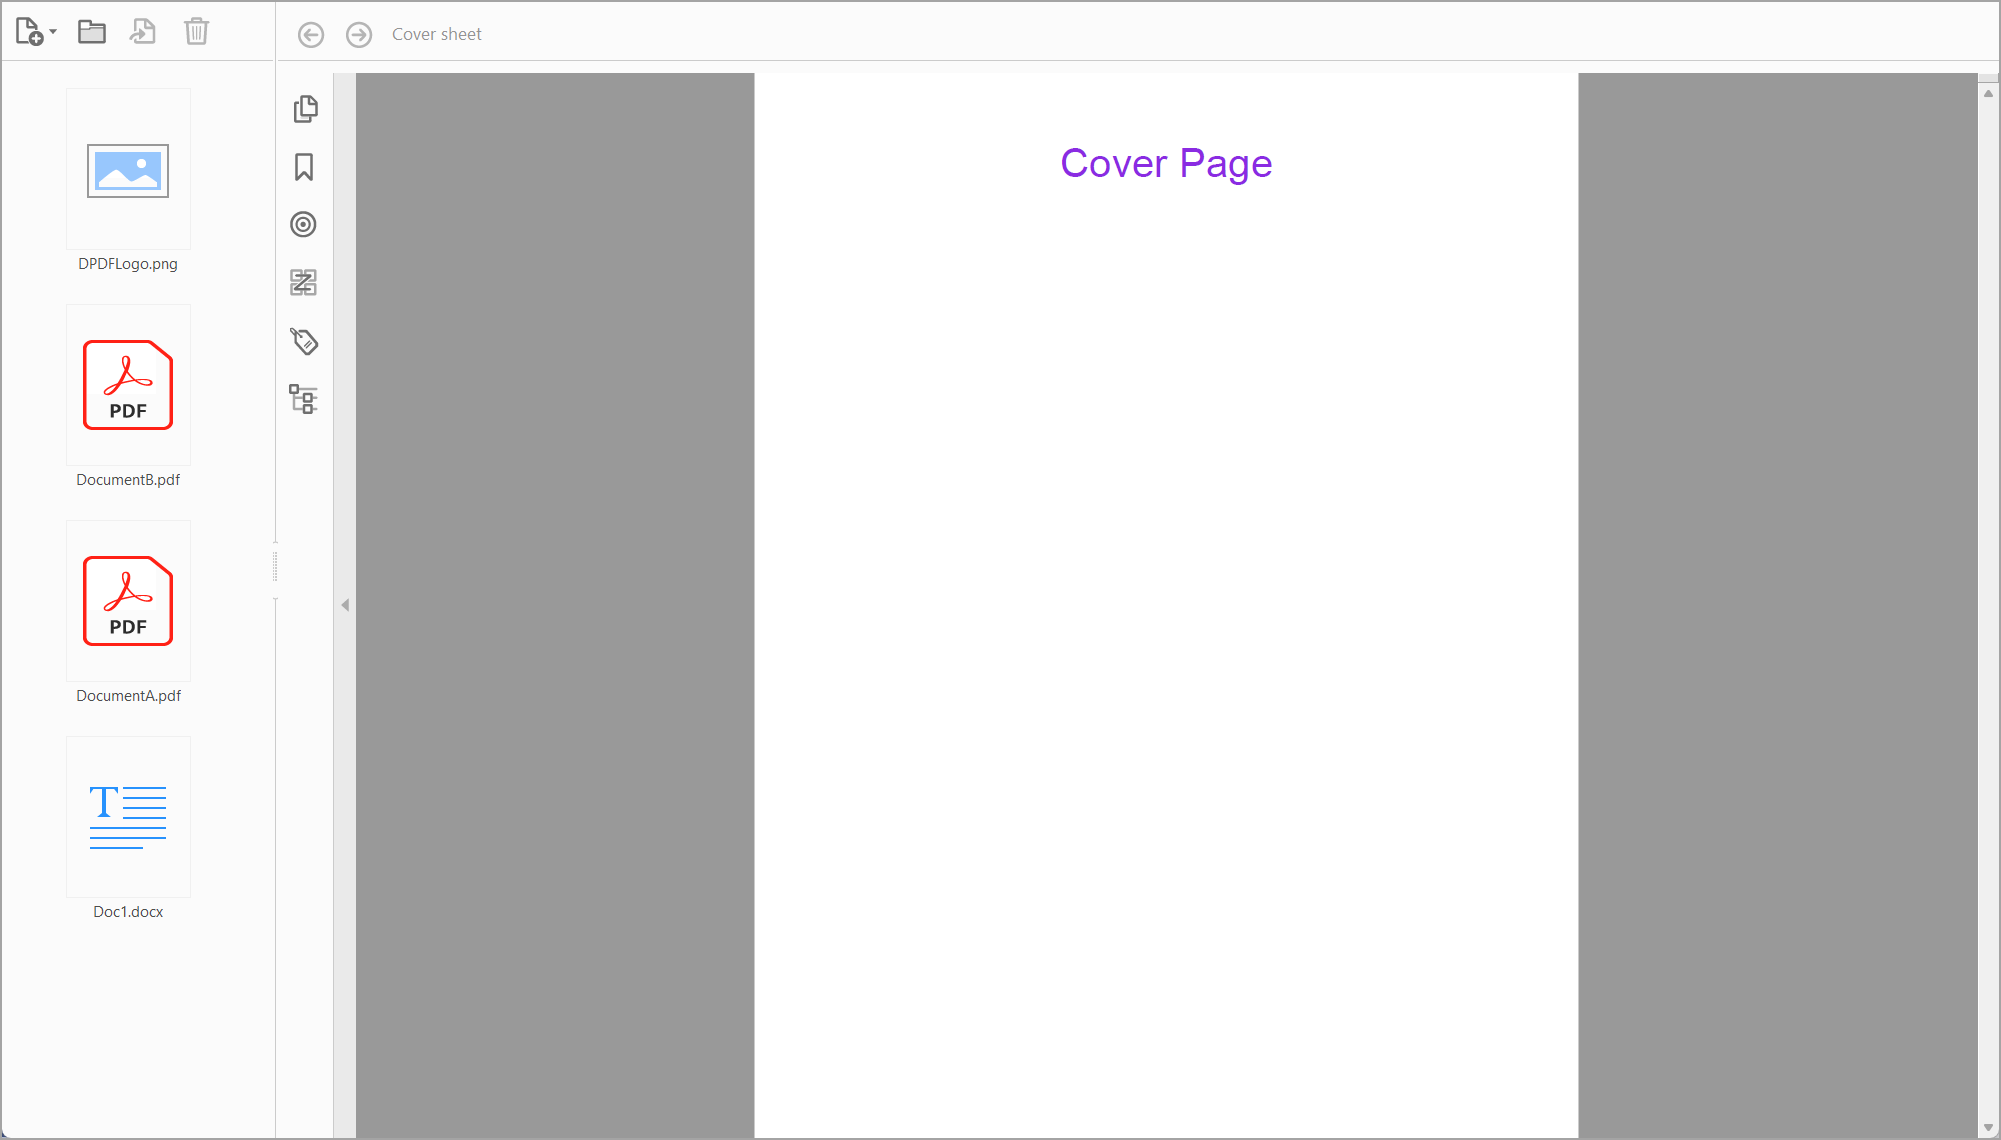The height and width of the screenshot is (1140, 2001).
Task: Navigate back to the previous view
Action: [x=310, y=34]
